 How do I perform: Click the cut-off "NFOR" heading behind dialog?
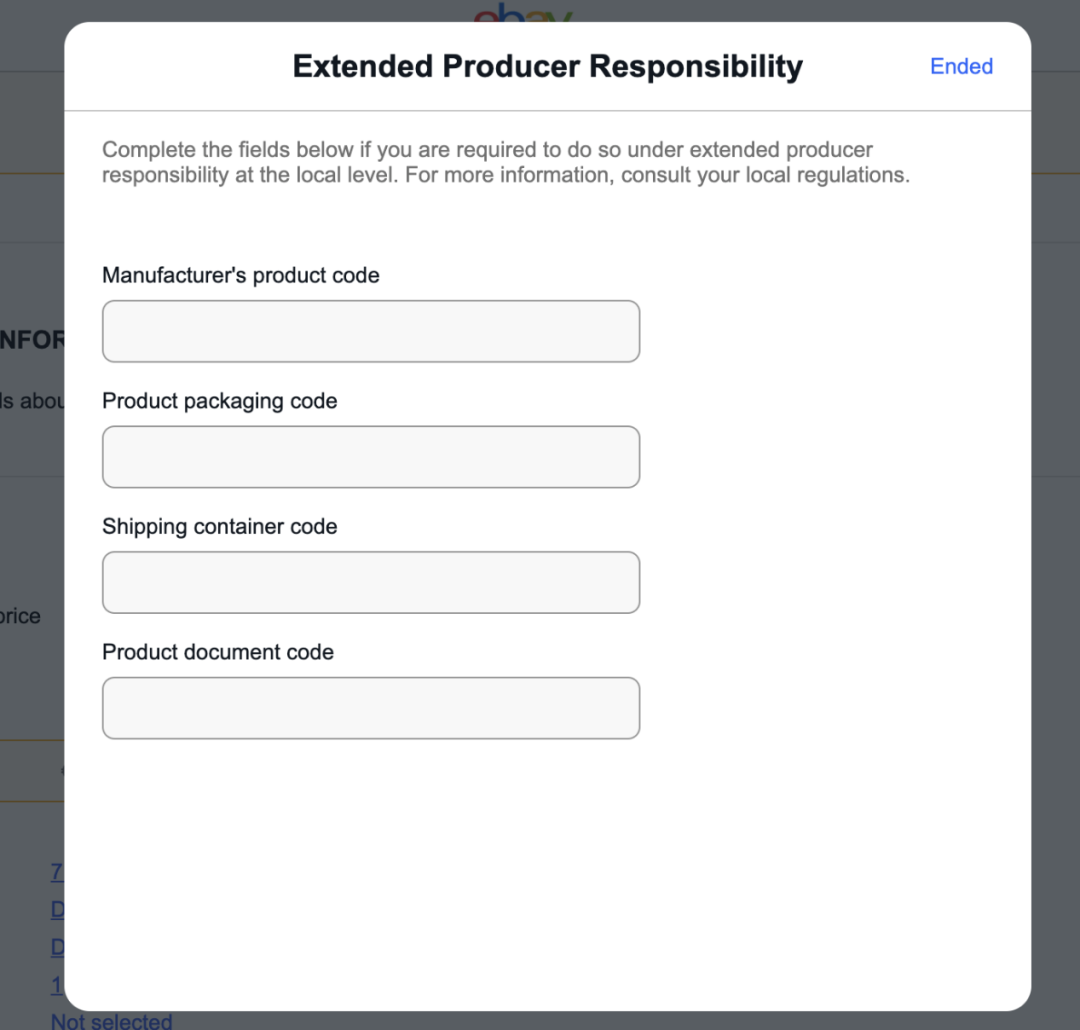[x=32, y=340]
